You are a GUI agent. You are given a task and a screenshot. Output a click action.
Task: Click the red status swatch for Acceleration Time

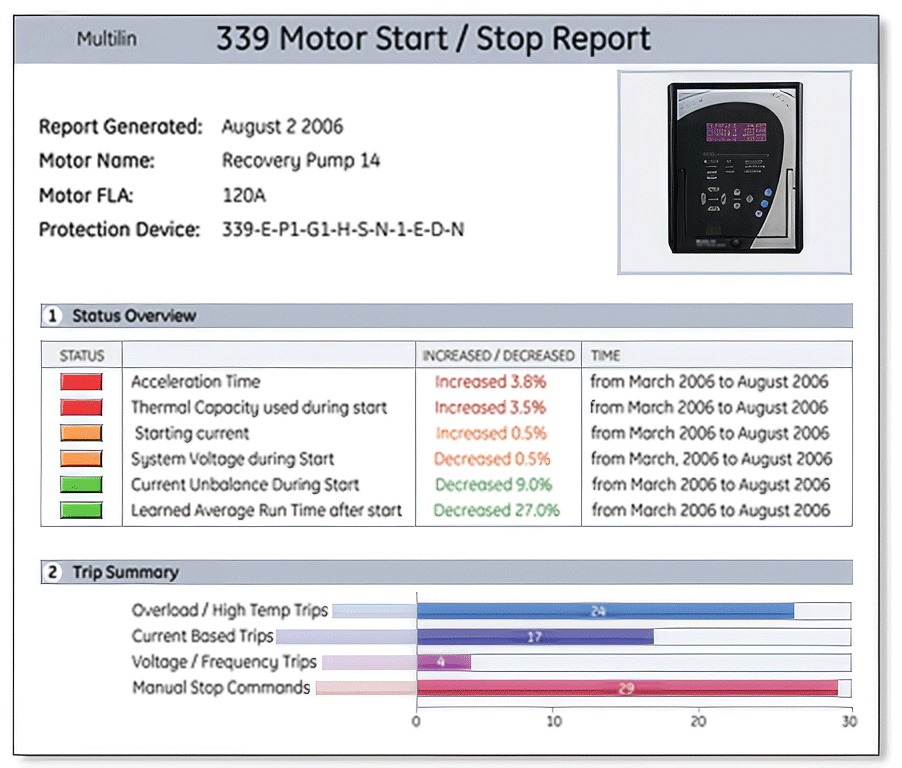pyautogui.click(x=81, y=382)
